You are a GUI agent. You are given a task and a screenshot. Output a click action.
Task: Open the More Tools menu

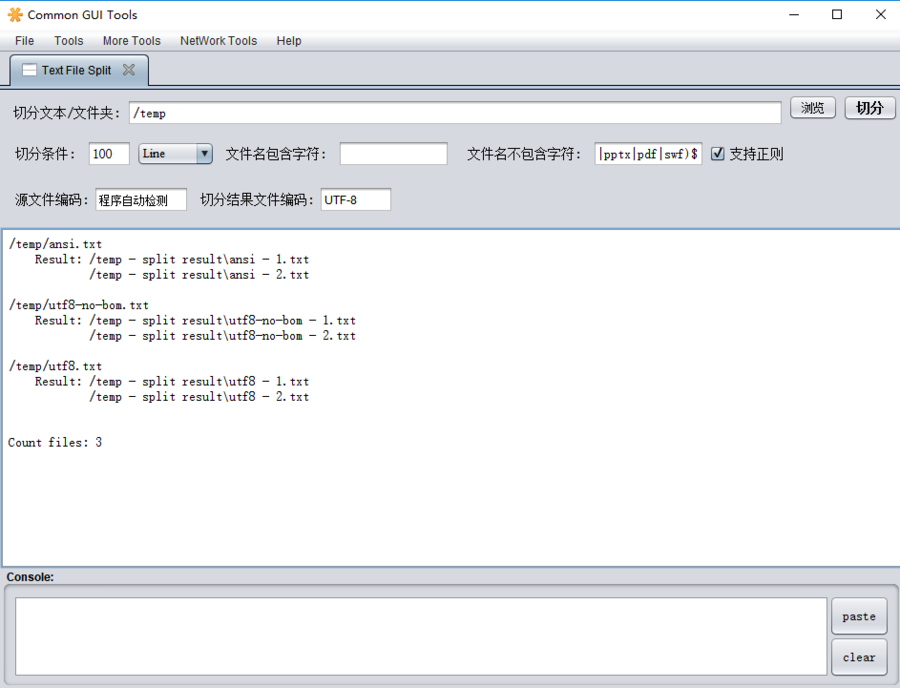[131, 41]
